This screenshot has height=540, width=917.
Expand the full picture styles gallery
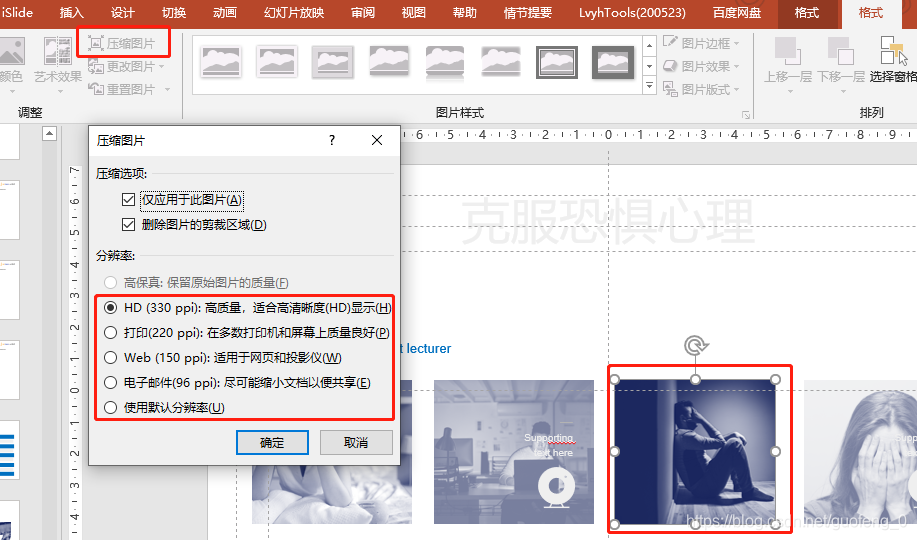[x=649, y=86]
